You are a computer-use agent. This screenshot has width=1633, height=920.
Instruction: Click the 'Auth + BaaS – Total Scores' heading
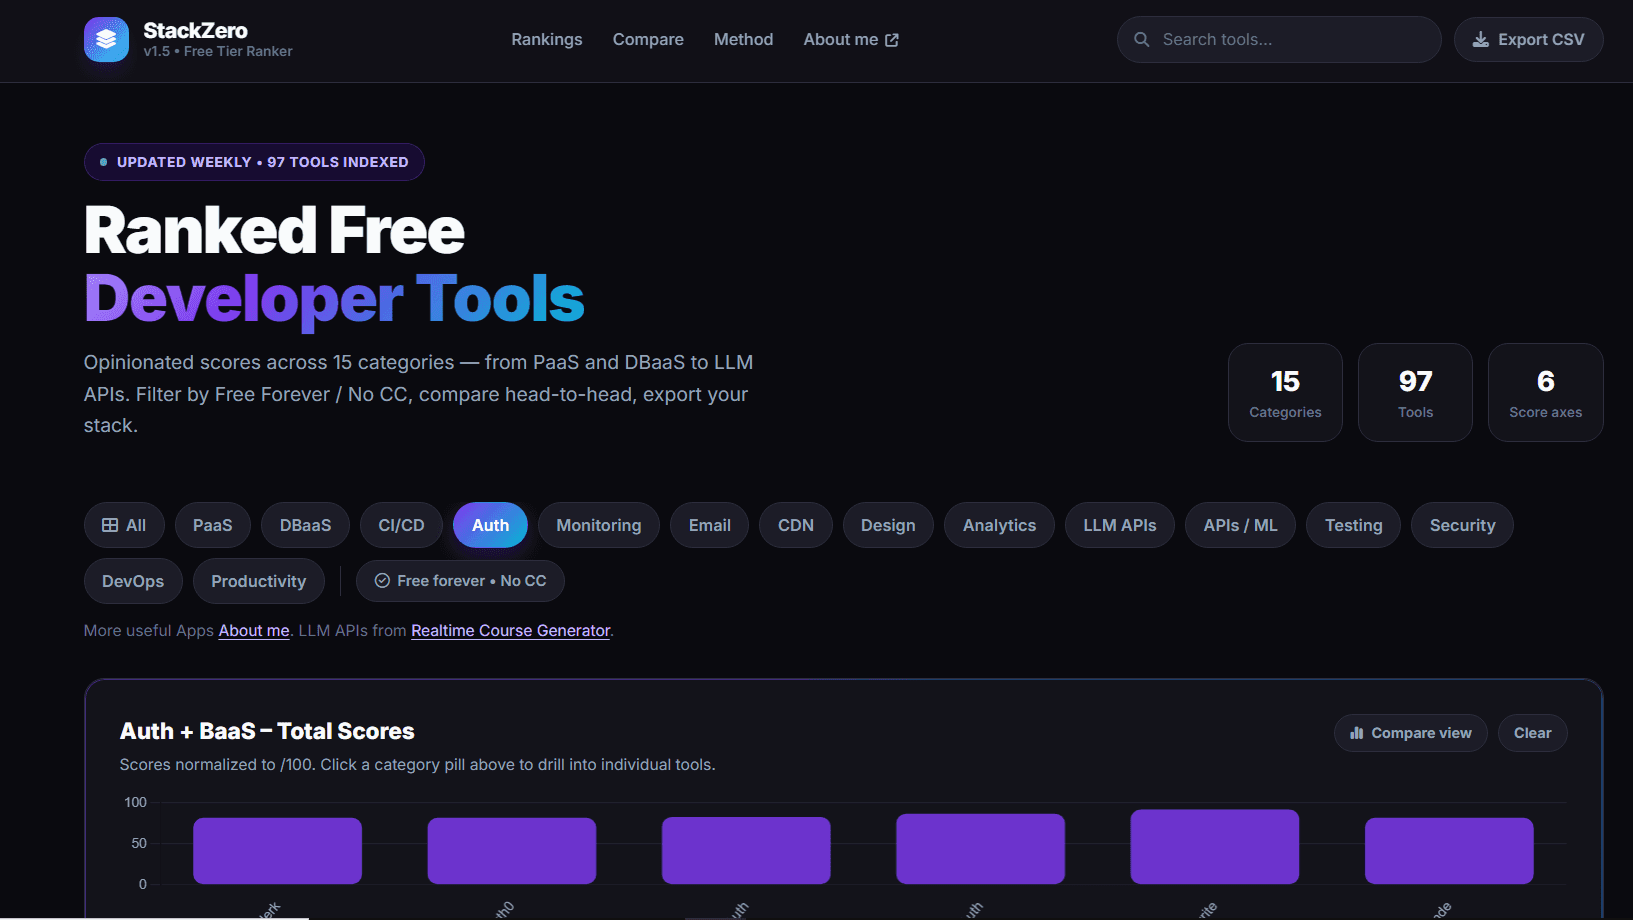267,731
